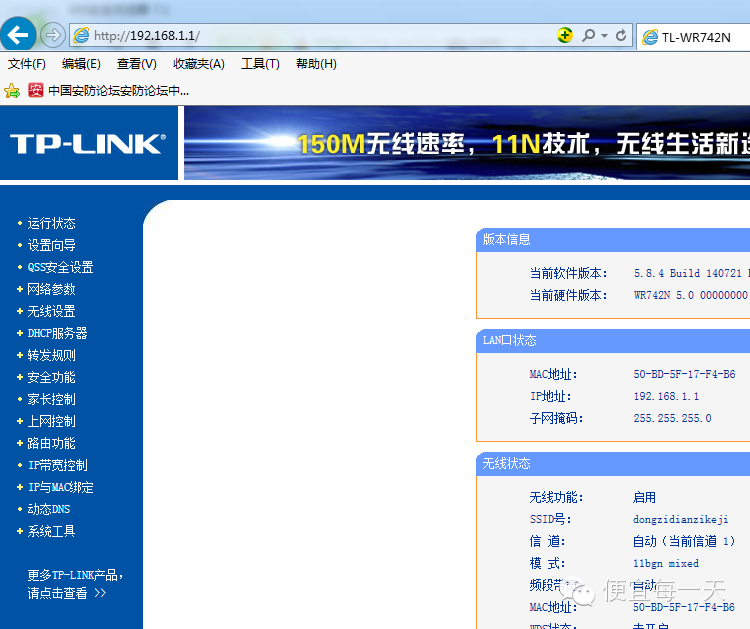Open the 工具(T) menu
The height and width of the screenshot is (629, 750).
(x=260, y=64)
